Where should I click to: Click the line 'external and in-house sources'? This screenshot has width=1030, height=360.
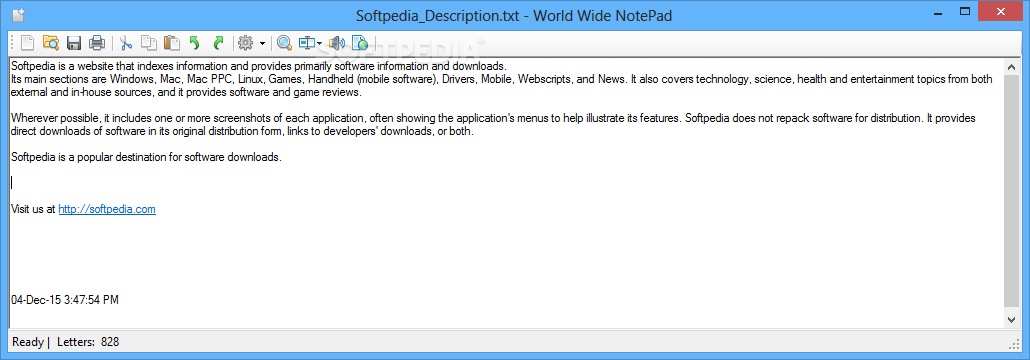187,93
